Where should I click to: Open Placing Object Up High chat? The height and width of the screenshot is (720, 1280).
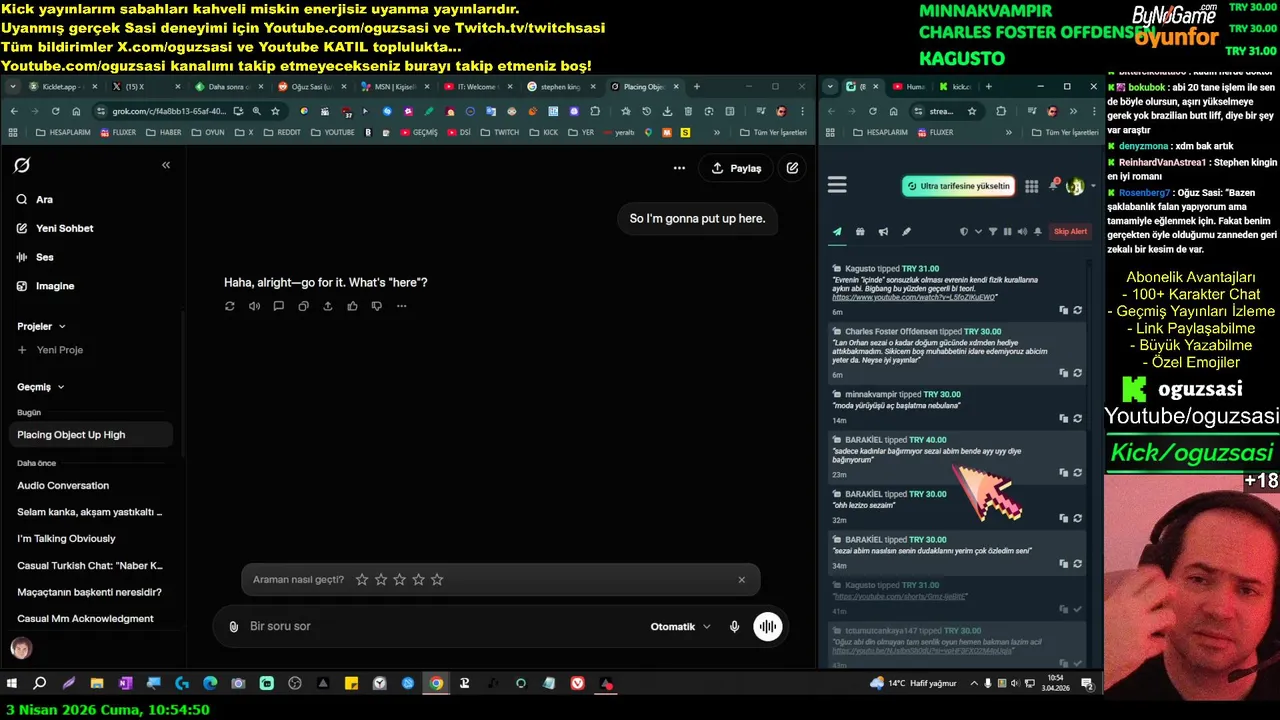(x=92, y=435)
